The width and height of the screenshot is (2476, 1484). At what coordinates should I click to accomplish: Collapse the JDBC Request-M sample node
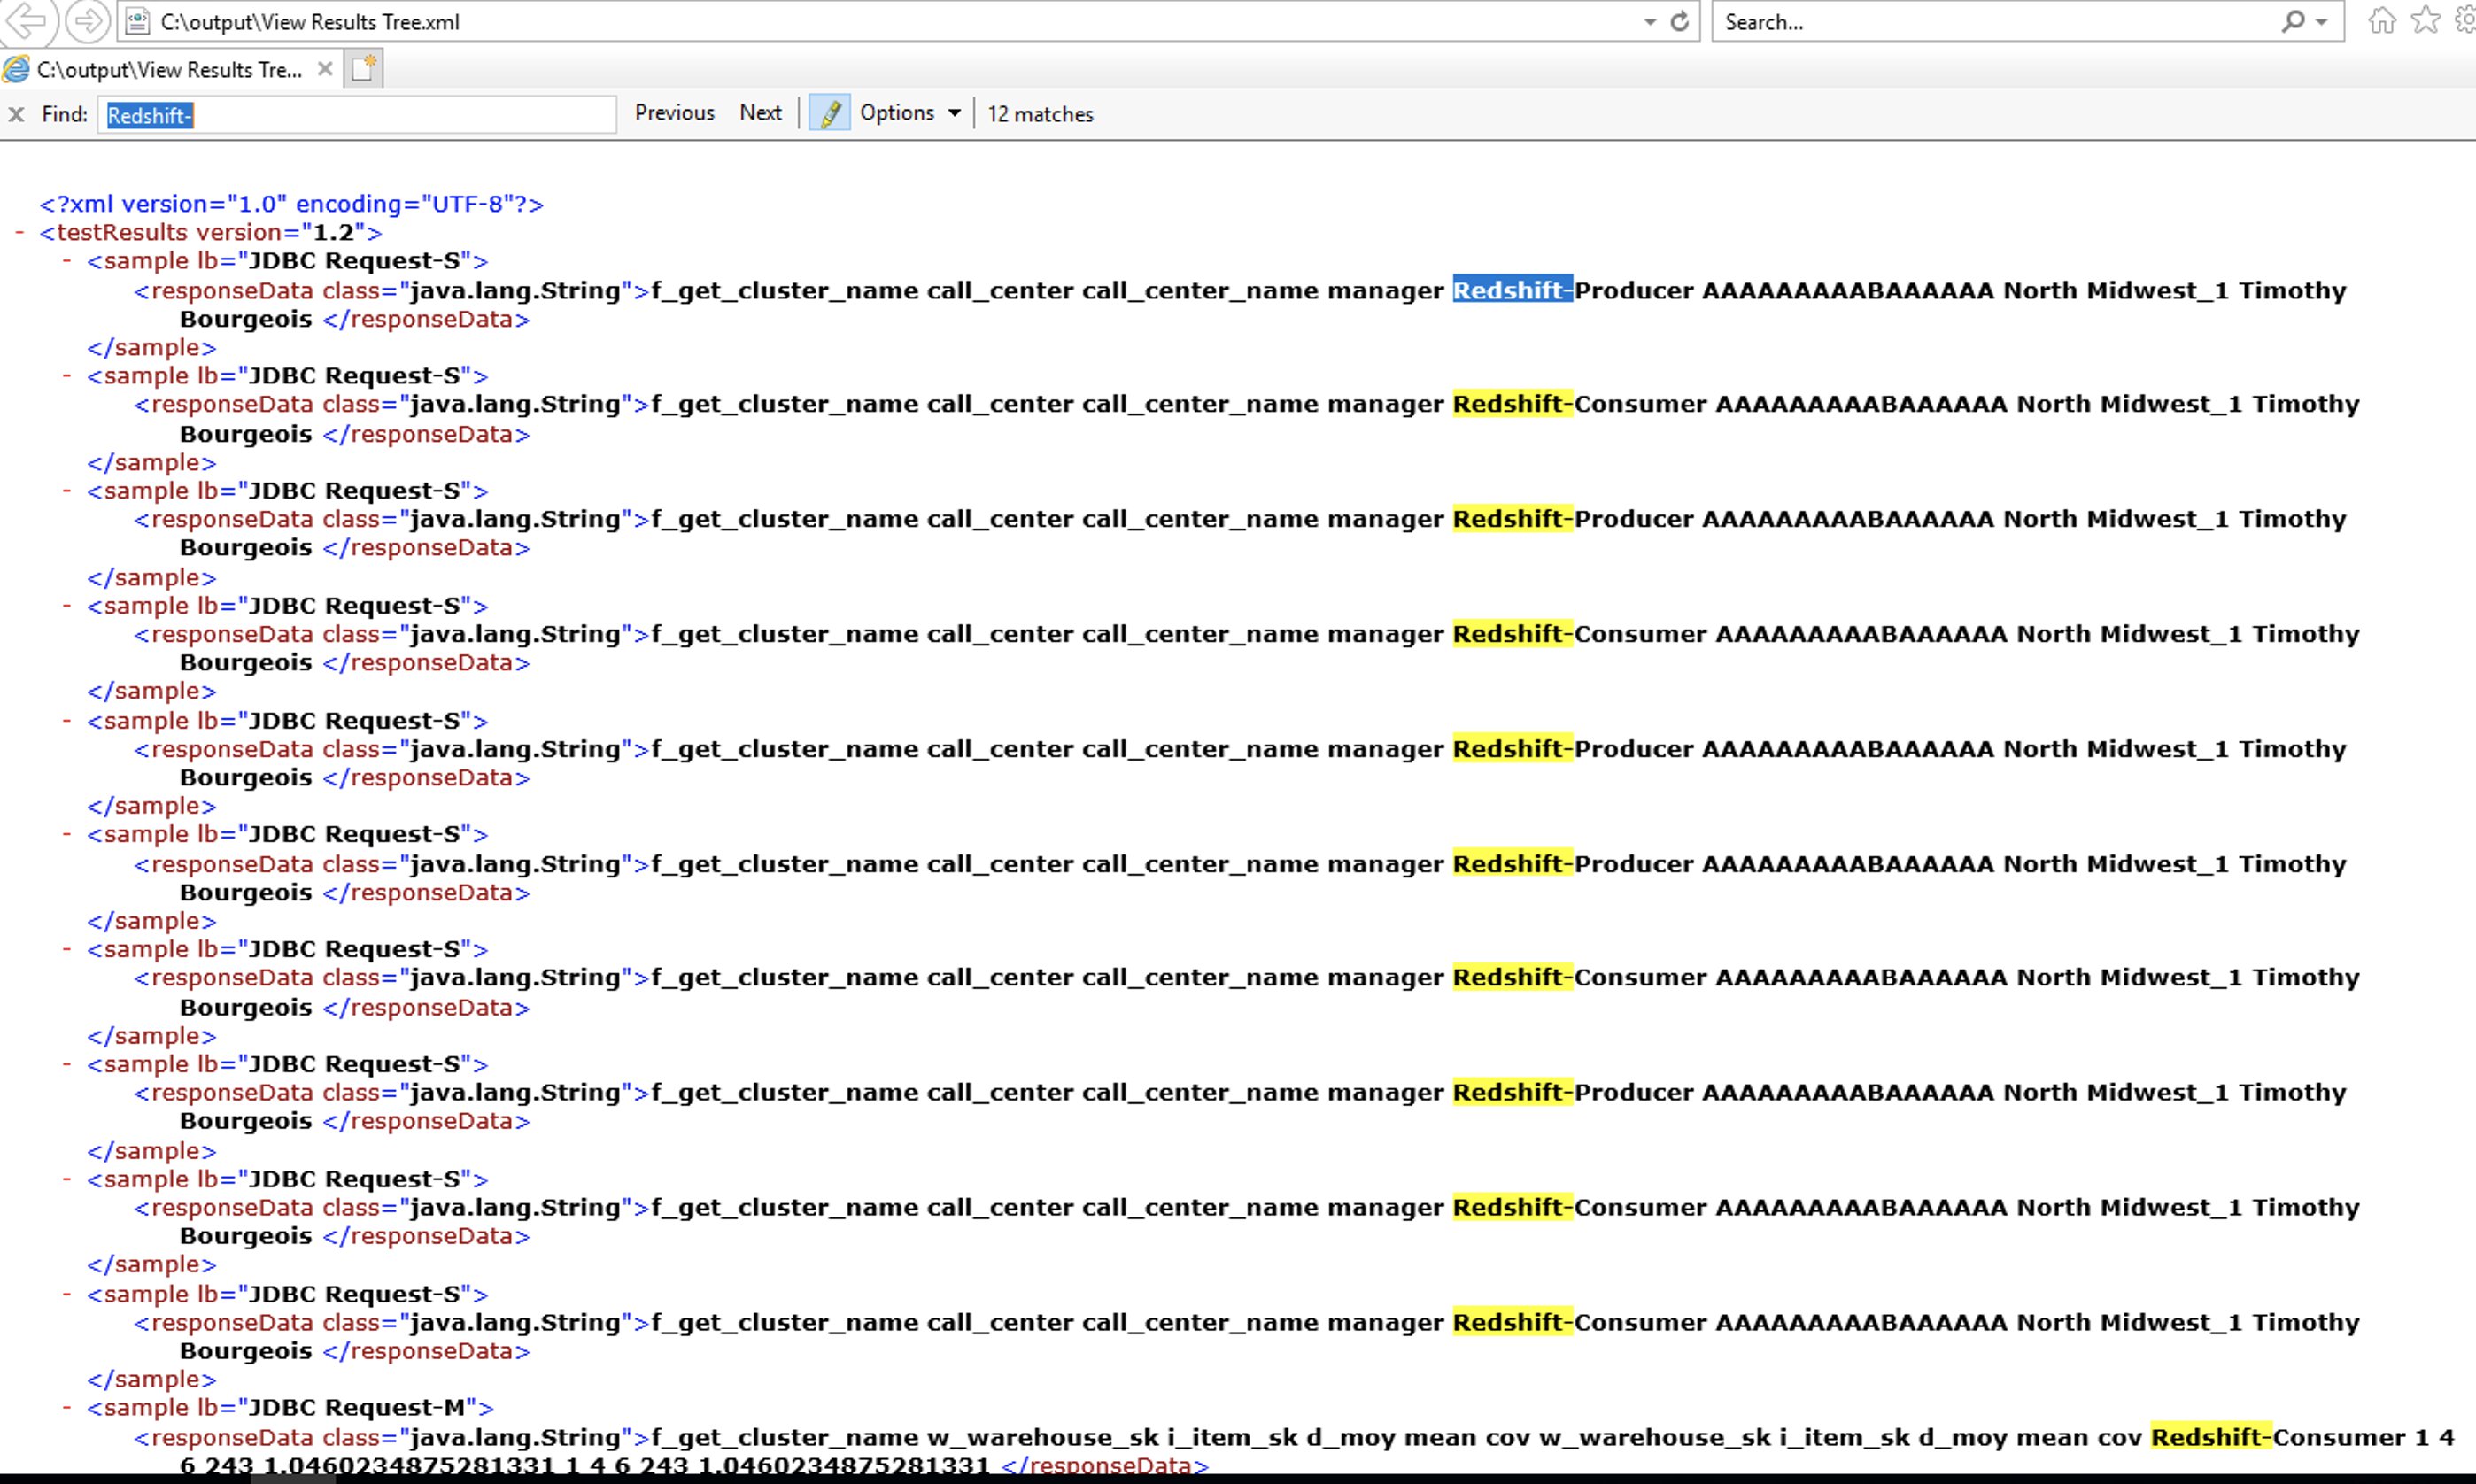coord(67,1408)
